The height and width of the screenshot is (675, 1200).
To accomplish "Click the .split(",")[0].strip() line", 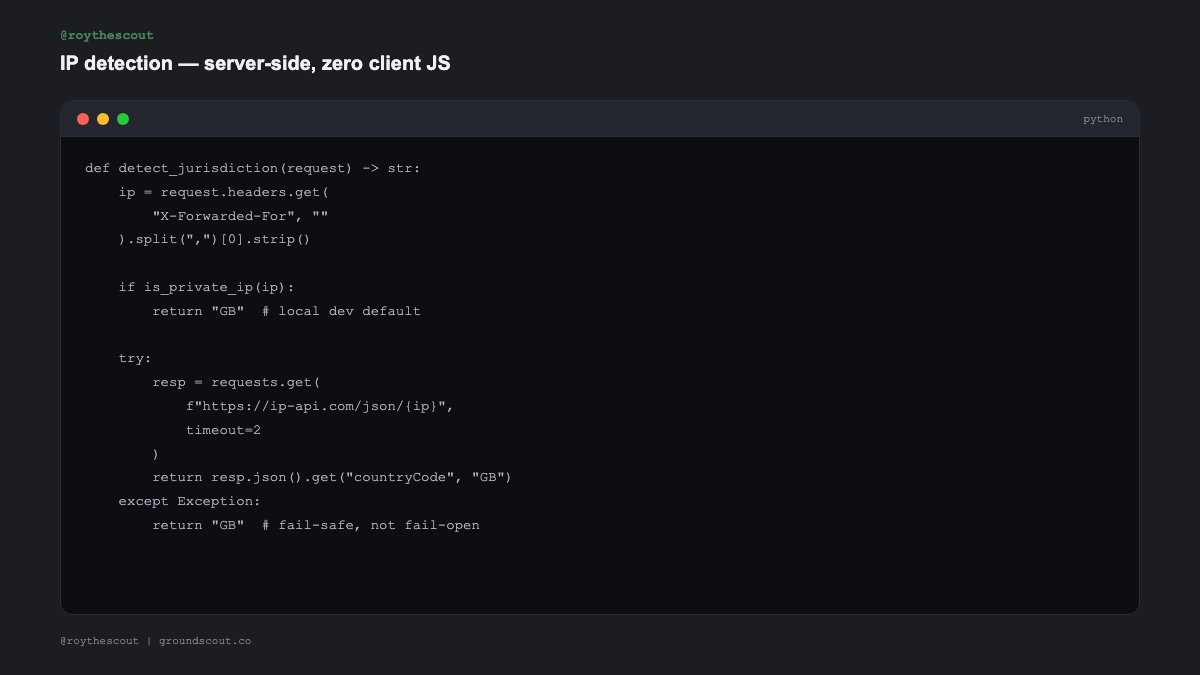I will [215, 240].
